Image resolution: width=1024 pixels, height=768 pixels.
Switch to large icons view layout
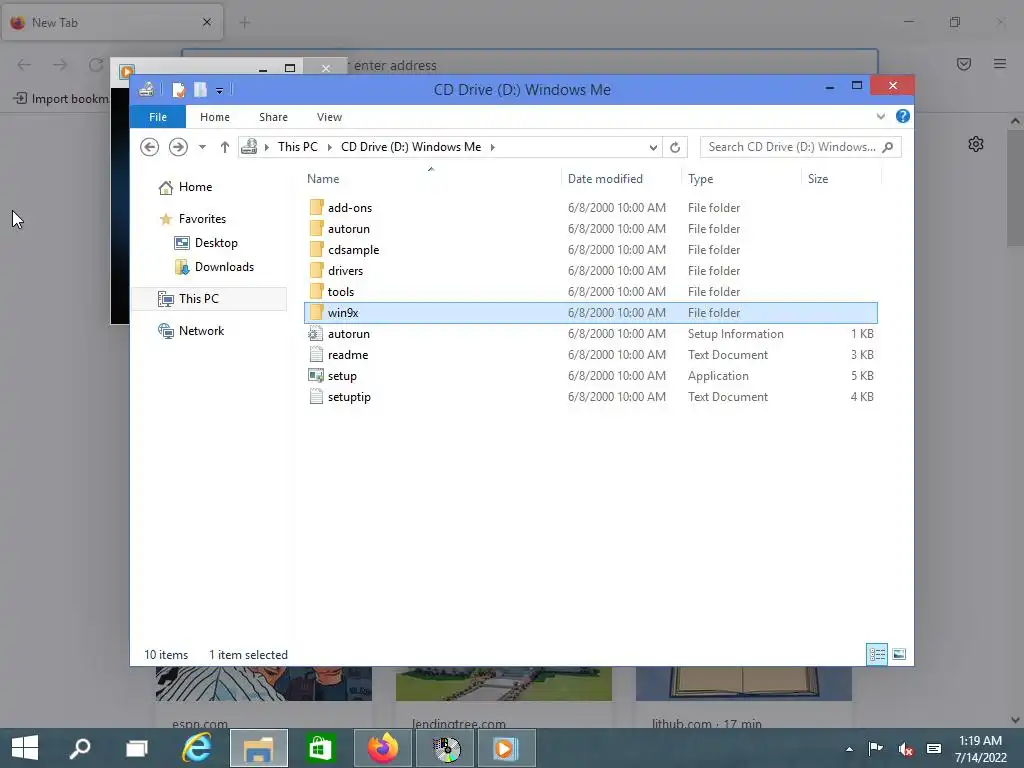point(899,654)
